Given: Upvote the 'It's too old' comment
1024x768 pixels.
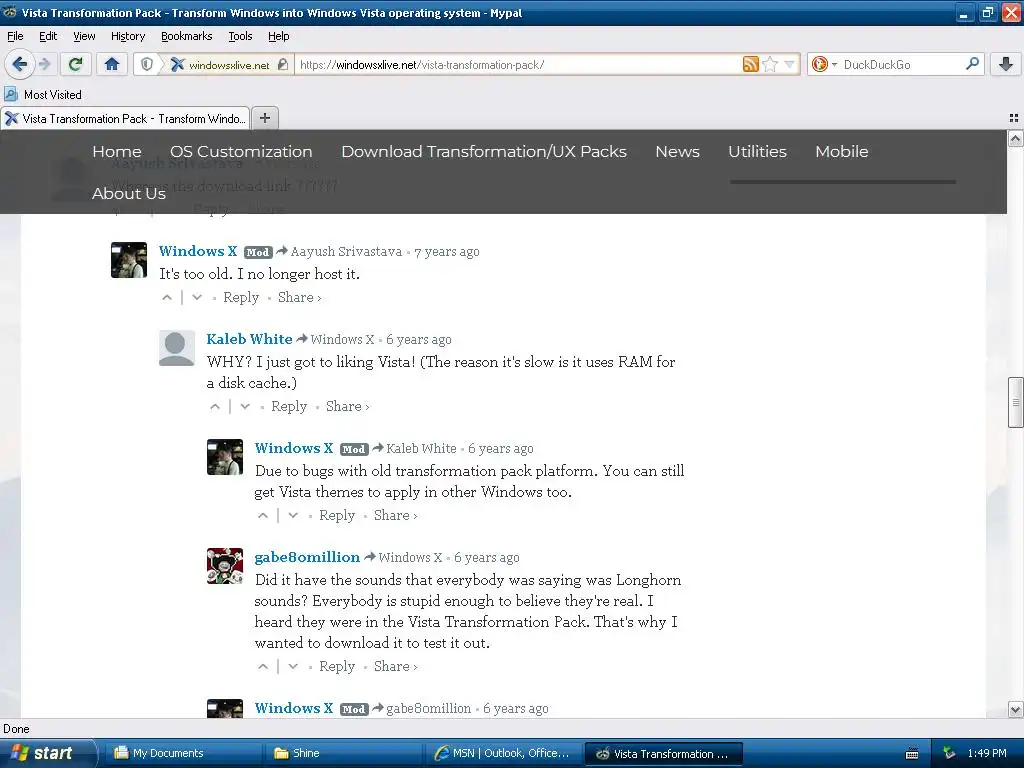Looking at the screenshot, I should (x=167, y=298).
